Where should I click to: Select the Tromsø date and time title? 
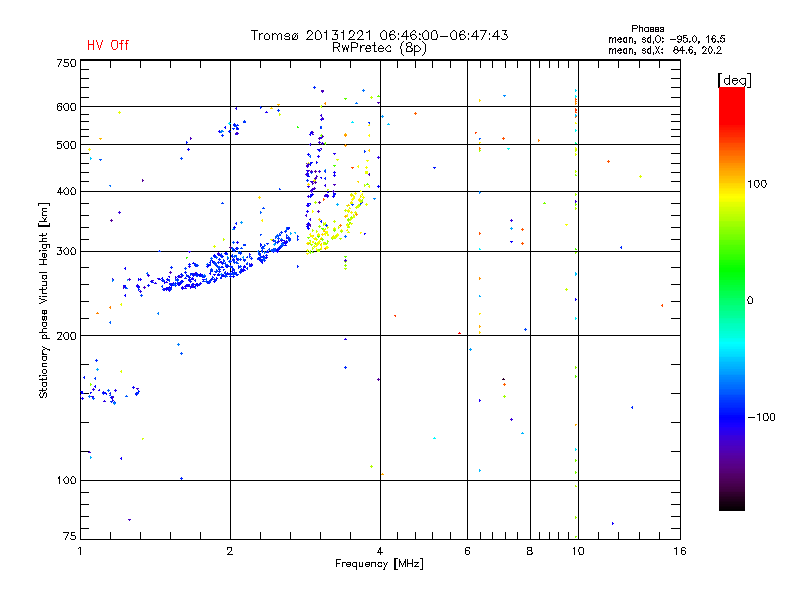(379, 35)
